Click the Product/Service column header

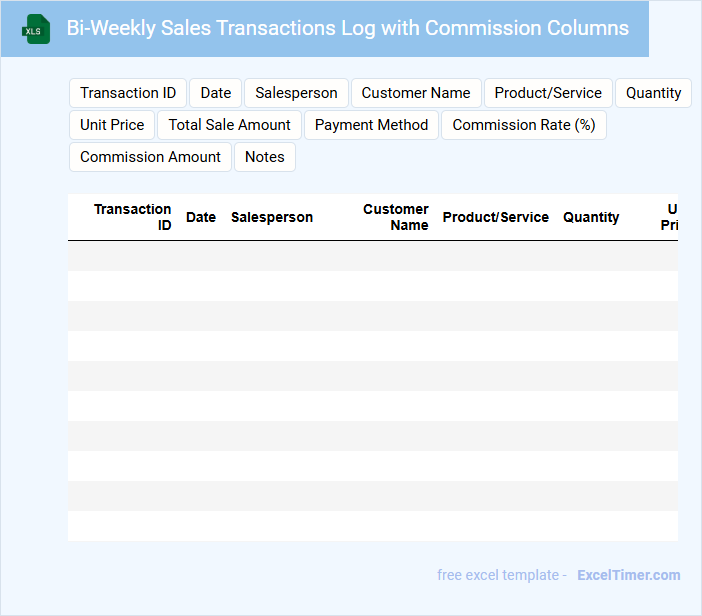coord(496,217)
